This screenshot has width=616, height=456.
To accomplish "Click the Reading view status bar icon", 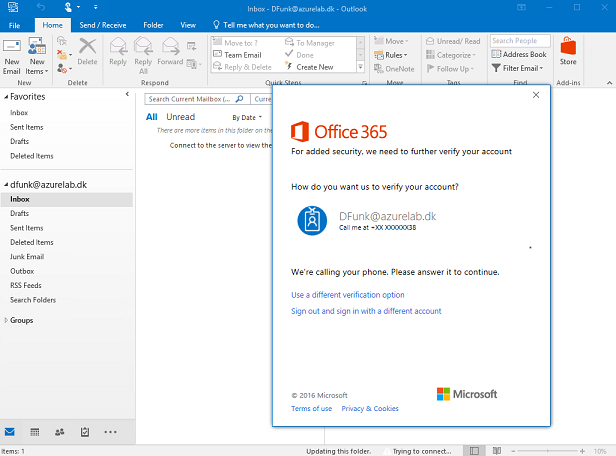I will coord(497,451).
